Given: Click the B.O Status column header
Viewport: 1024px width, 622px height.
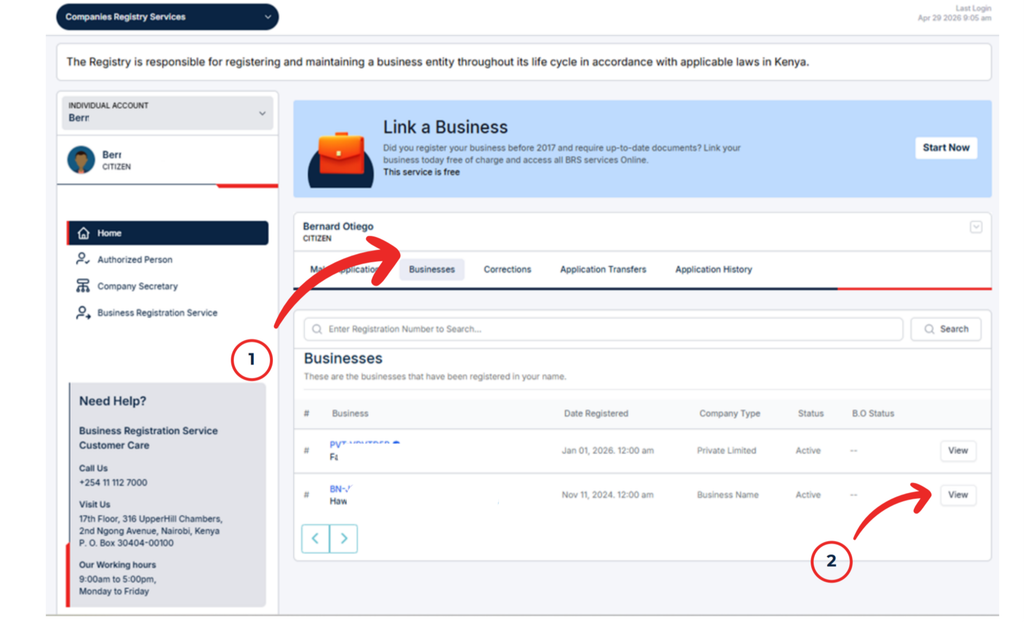Looking at the screenshot, I should [872, 414].
